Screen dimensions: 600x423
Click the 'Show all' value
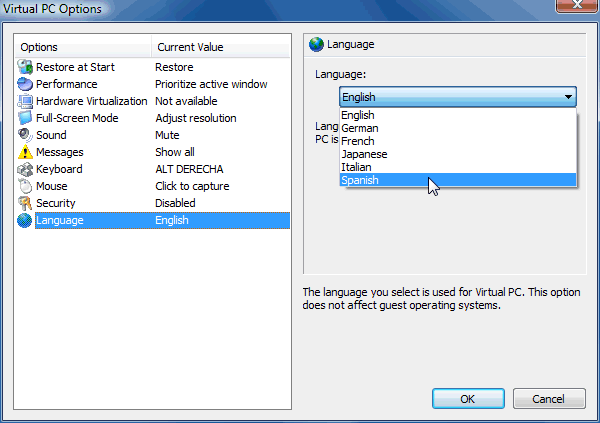175,152
